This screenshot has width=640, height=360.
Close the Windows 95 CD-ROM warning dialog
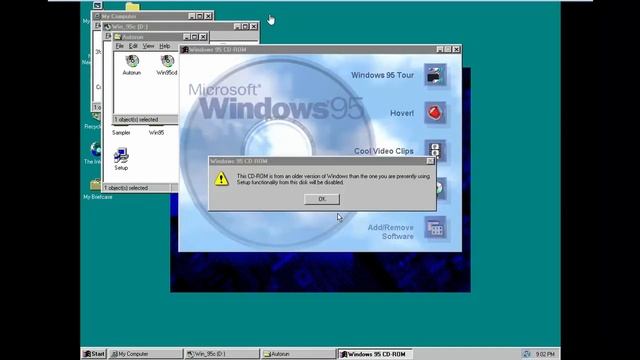[x=430, y=161]
